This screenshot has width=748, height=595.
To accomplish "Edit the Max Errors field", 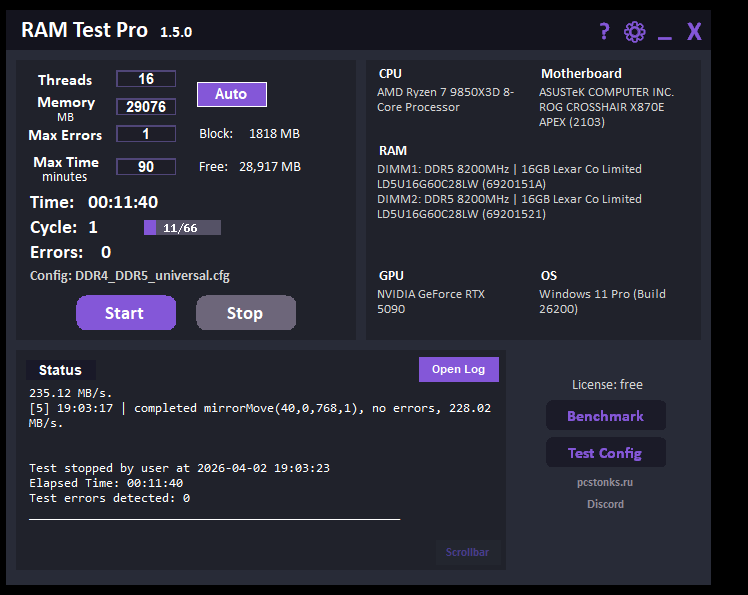I will click(x=146, y=134).
